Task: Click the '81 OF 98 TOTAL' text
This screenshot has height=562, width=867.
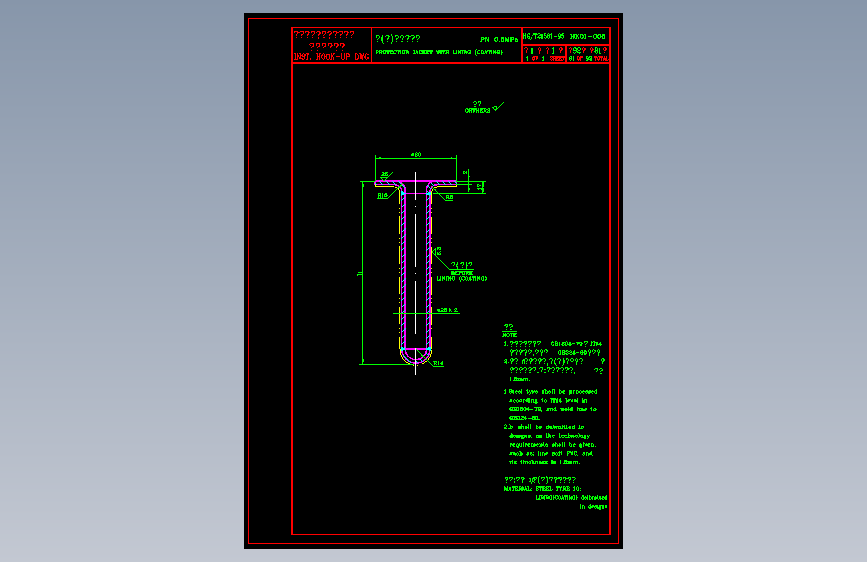Action: click(x=588, y=59)
